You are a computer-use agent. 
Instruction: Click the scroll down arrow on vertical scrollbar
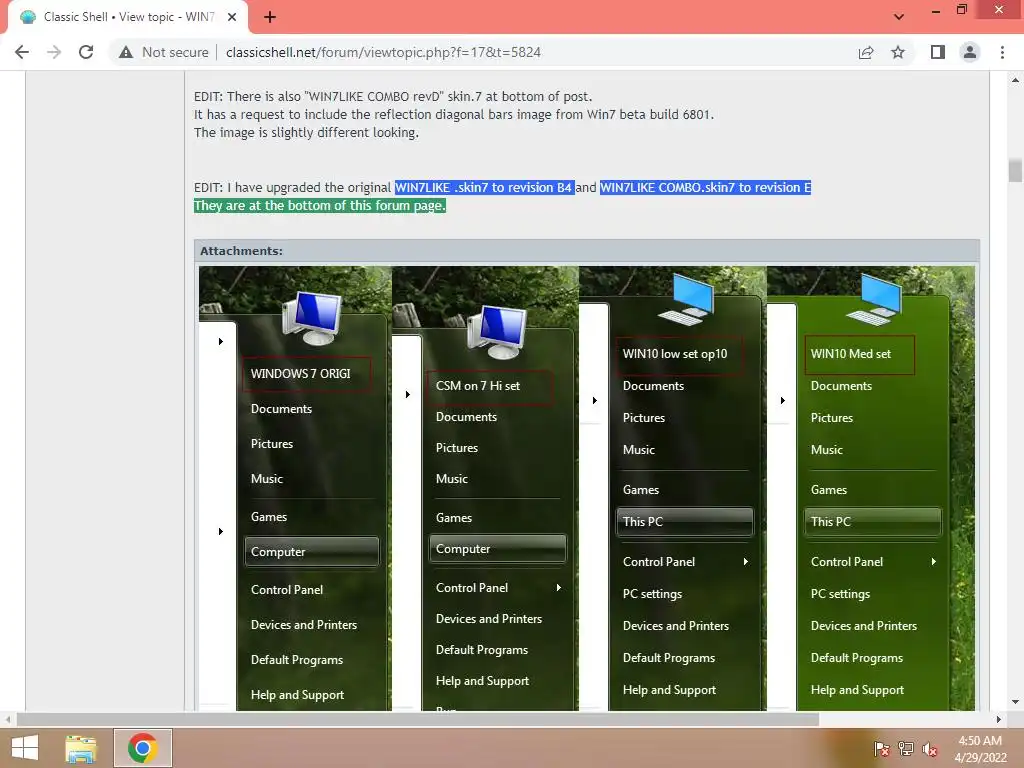coord(1015,702)
